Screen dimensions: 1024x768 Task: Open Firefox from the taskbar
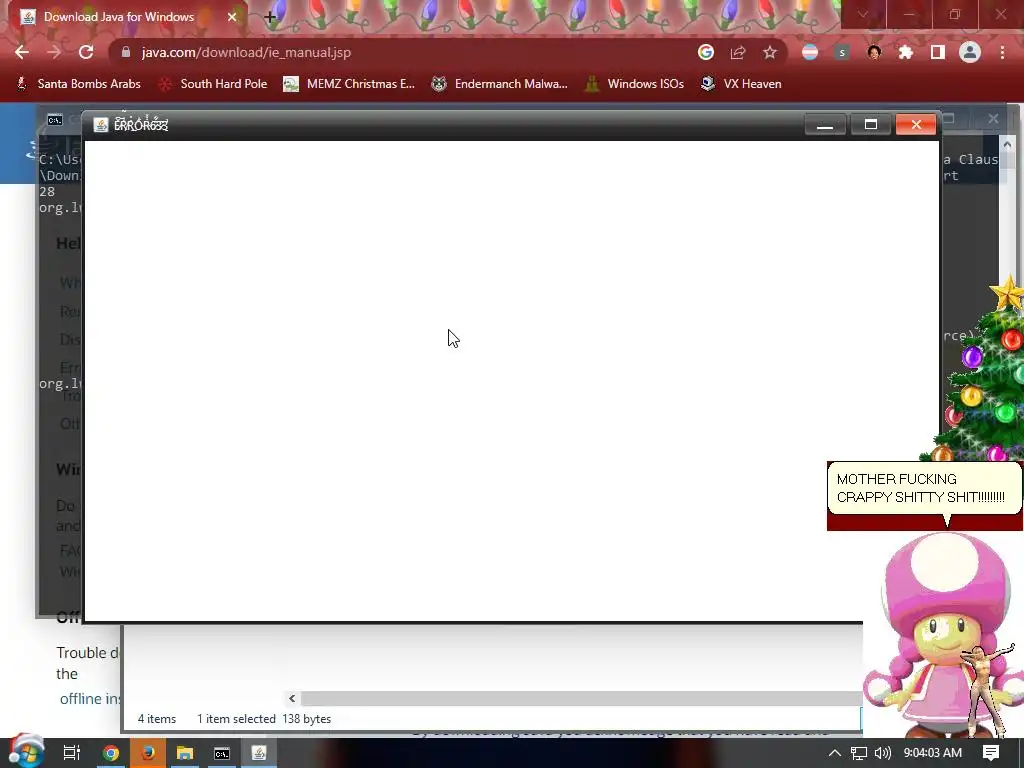point(148,753)
